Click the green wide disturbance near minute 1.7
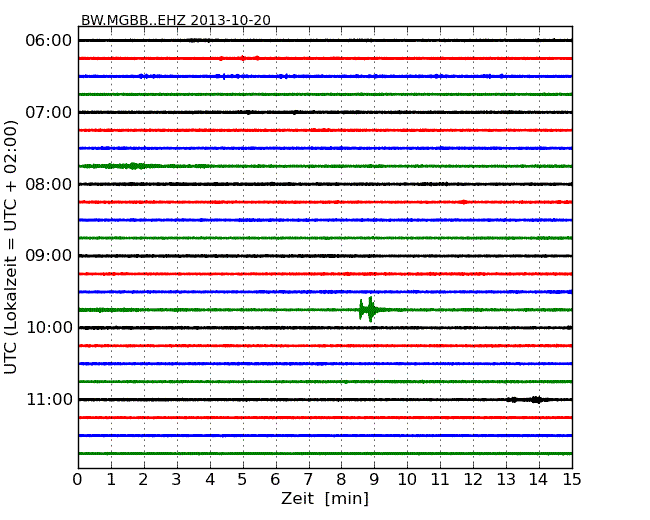This screenshot has width=650, height=520. point(133,166)
